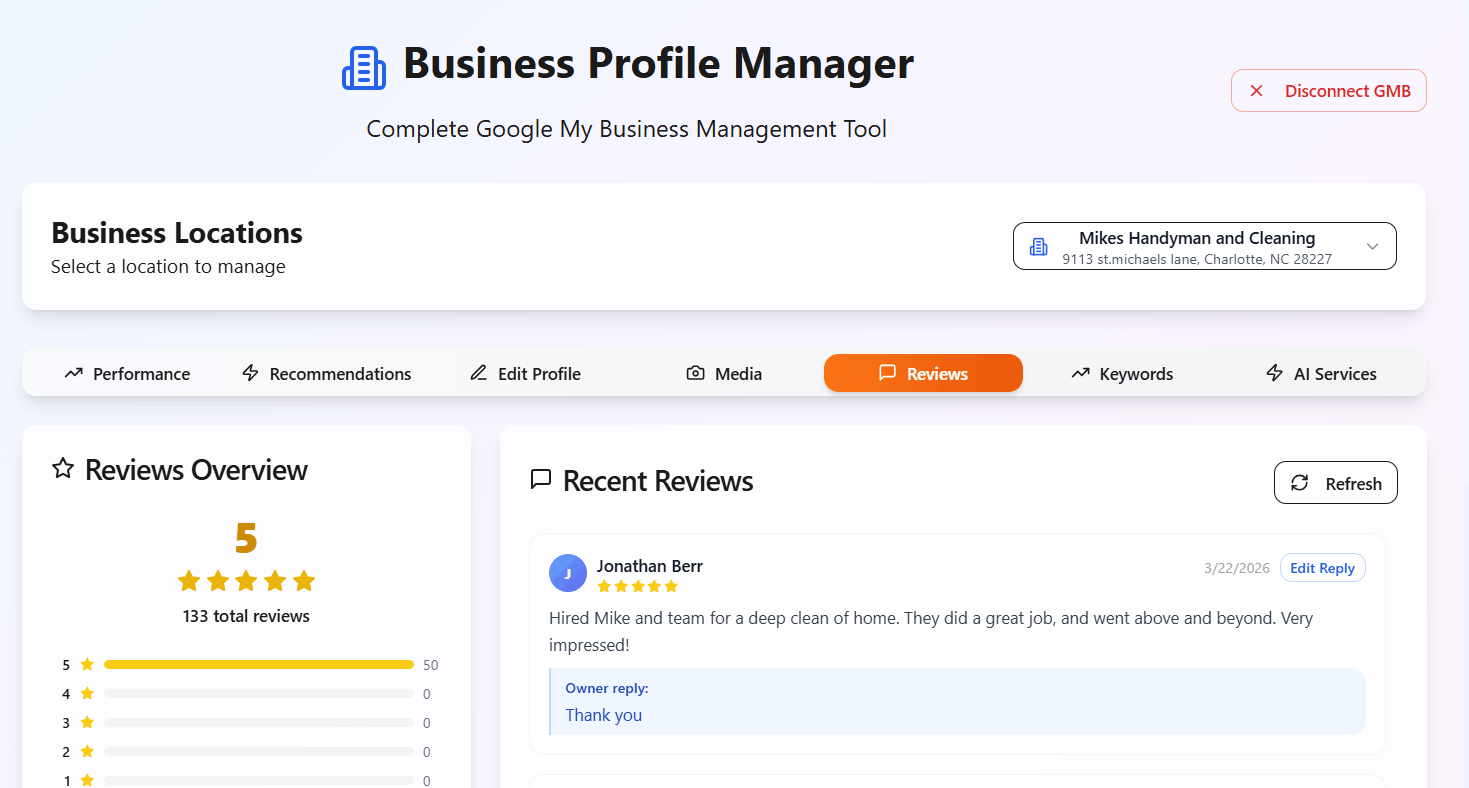Viewport: 1469px width, 788px height.
Task: Click the Keywords arrow icon
Action: pyautogui.click(x=1078, y=373)
